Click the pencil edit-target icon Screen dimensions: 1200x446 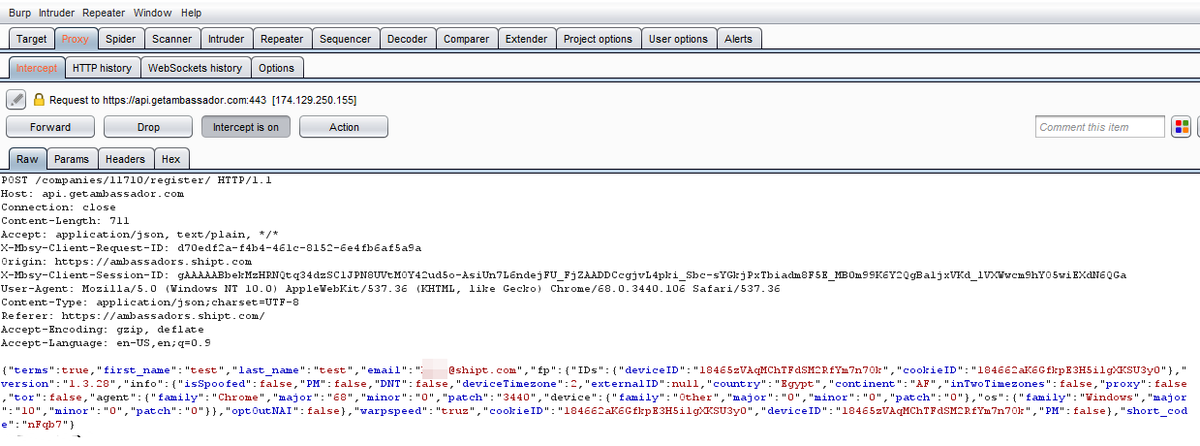[16, 100]
